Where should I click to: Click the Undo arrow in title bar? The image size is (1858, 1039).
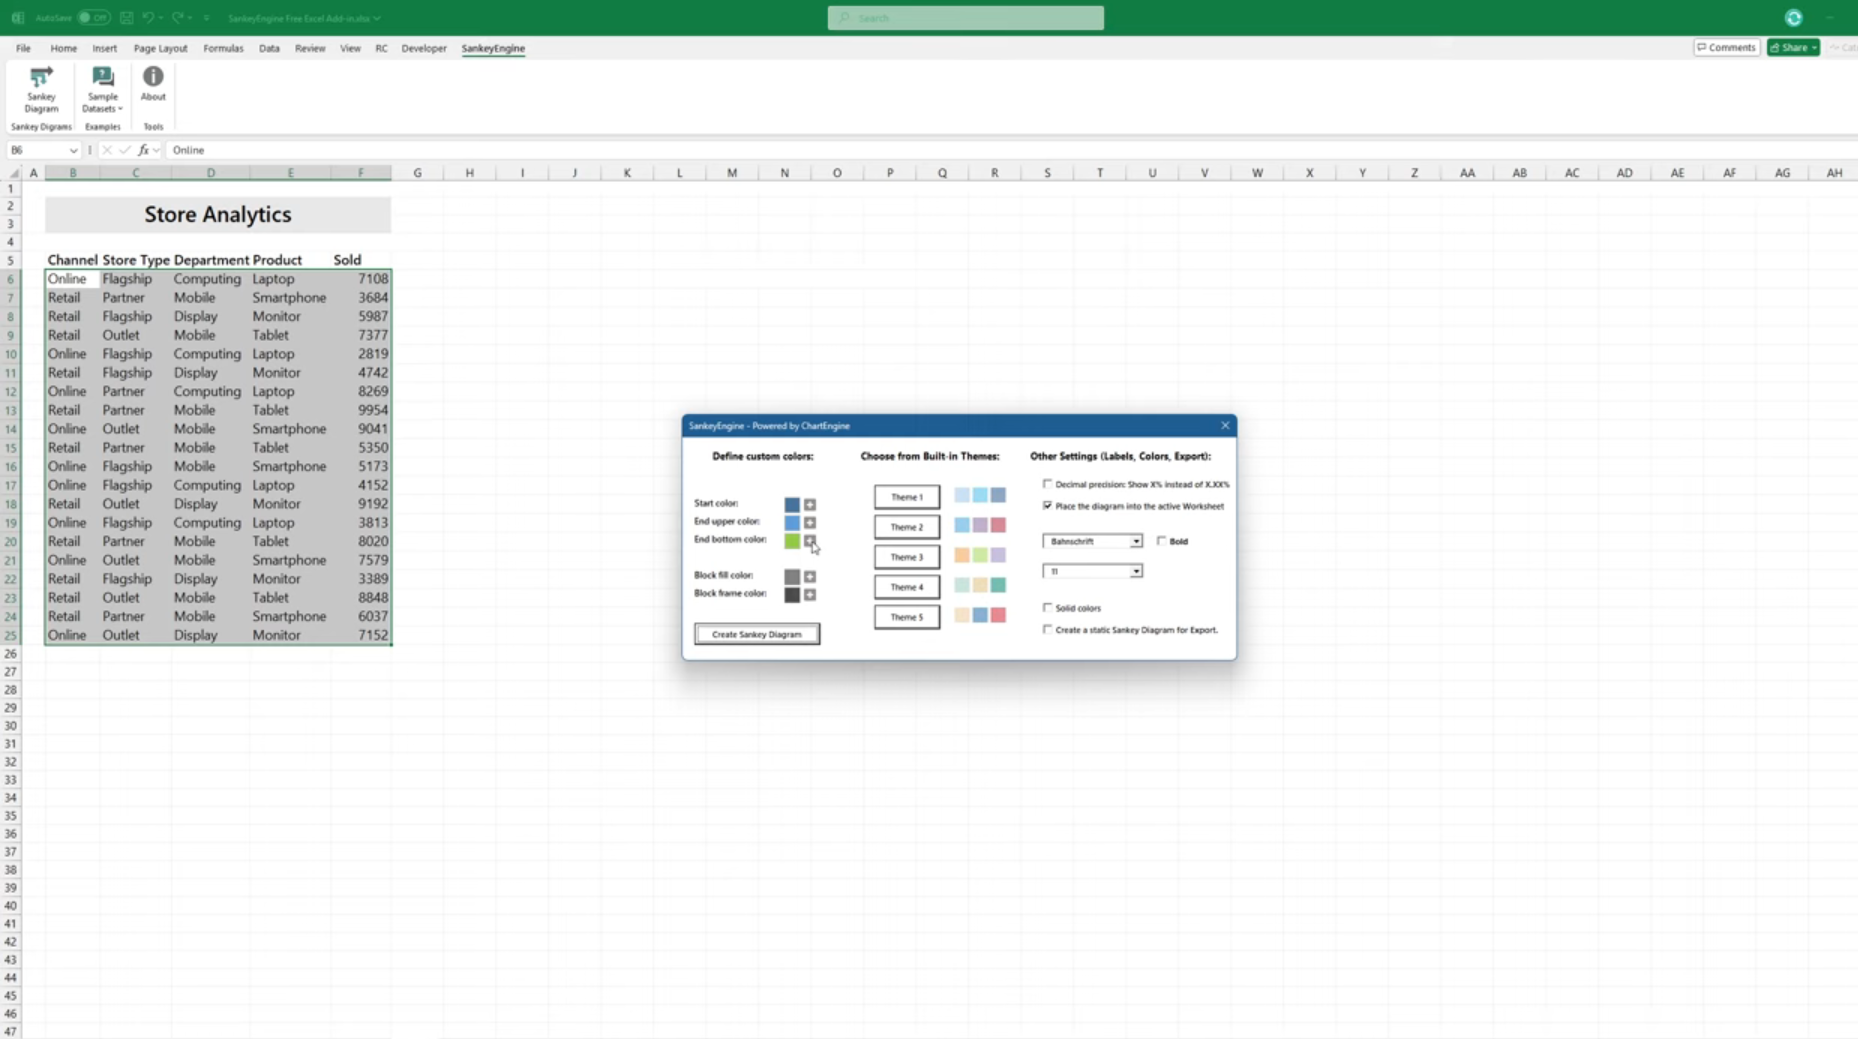point(147,18)
